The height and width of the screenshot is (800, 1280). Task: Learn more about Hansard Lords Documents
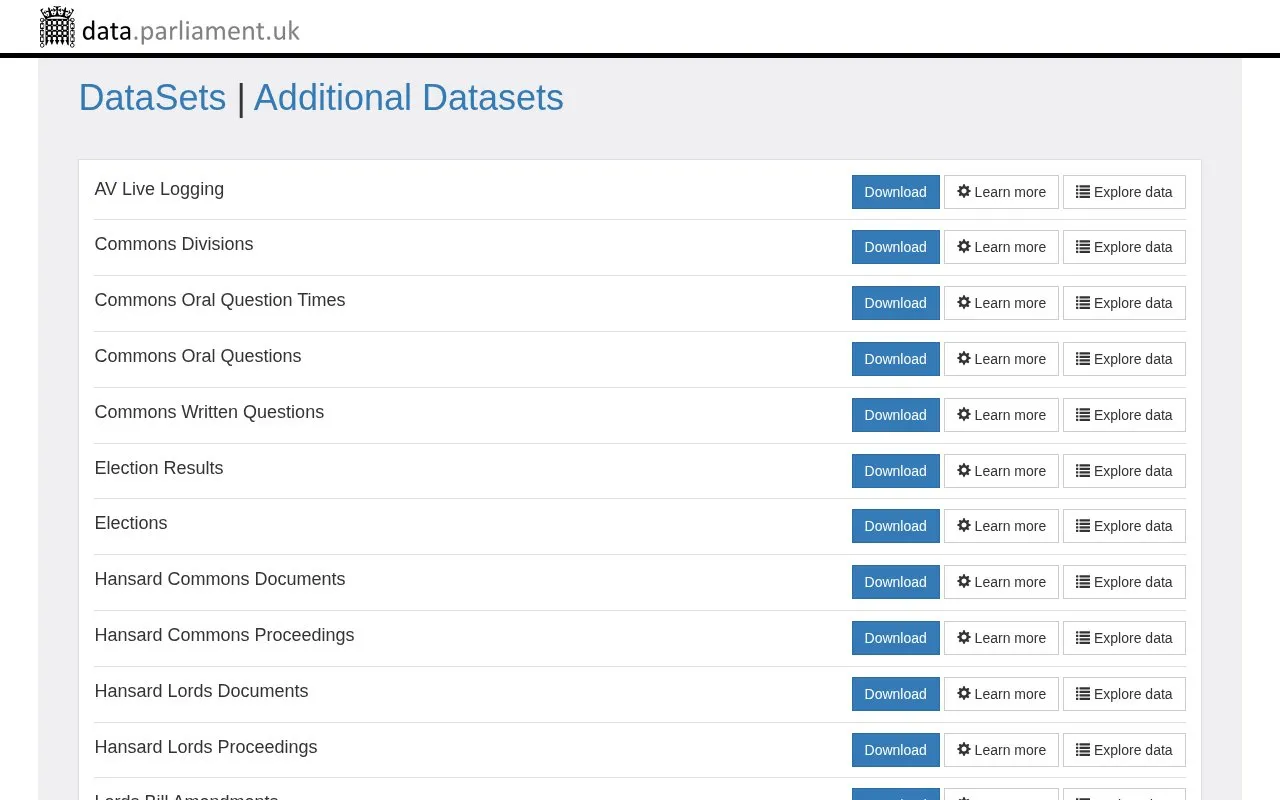1001,694
